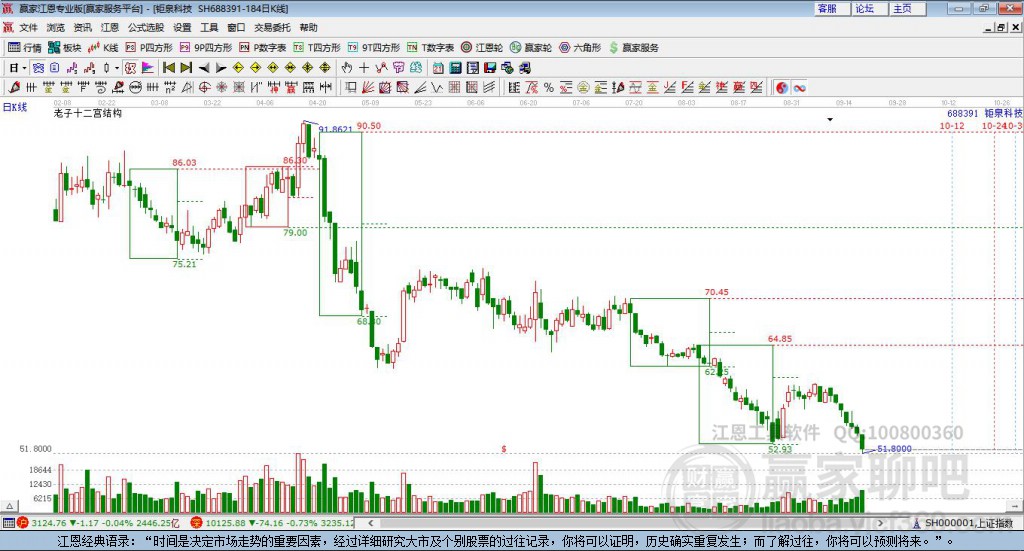Open the 江恩 menu

pos(110,27)
